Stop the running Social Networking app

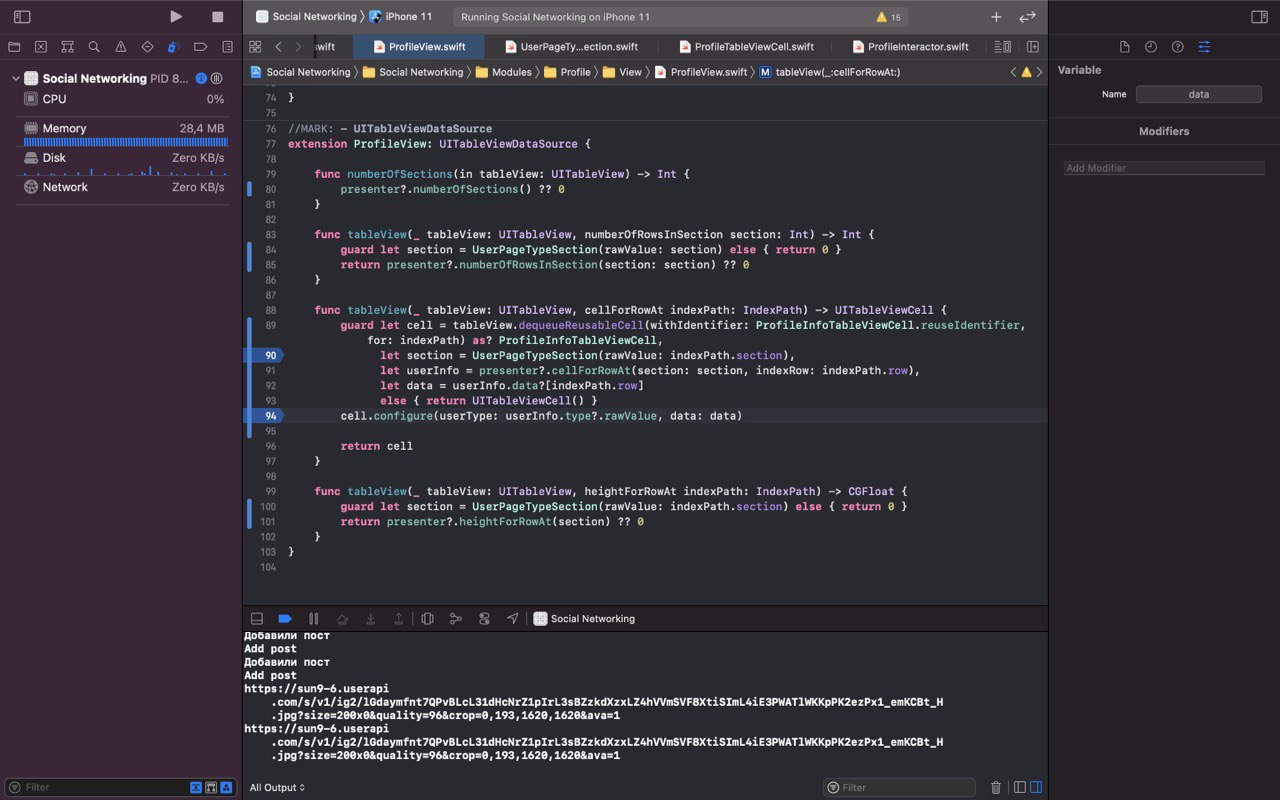tap(217, 17)
